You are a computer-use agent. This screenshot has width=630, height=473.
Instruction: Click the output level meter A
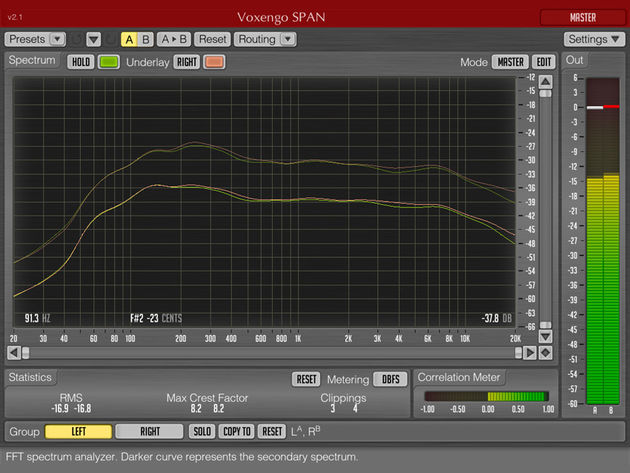tap(595, 241)
